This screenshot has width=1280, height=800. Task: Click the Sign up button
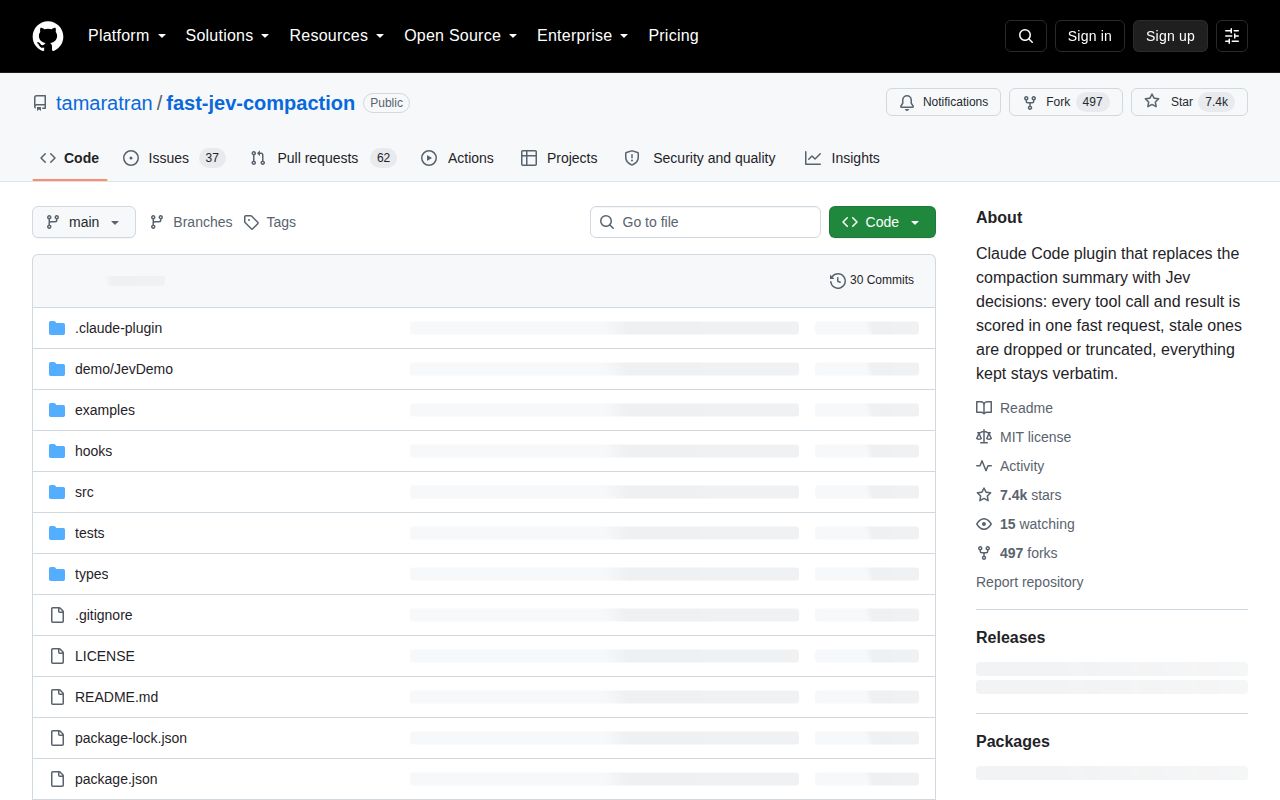pyautogui.click(x=1170, y=36)
